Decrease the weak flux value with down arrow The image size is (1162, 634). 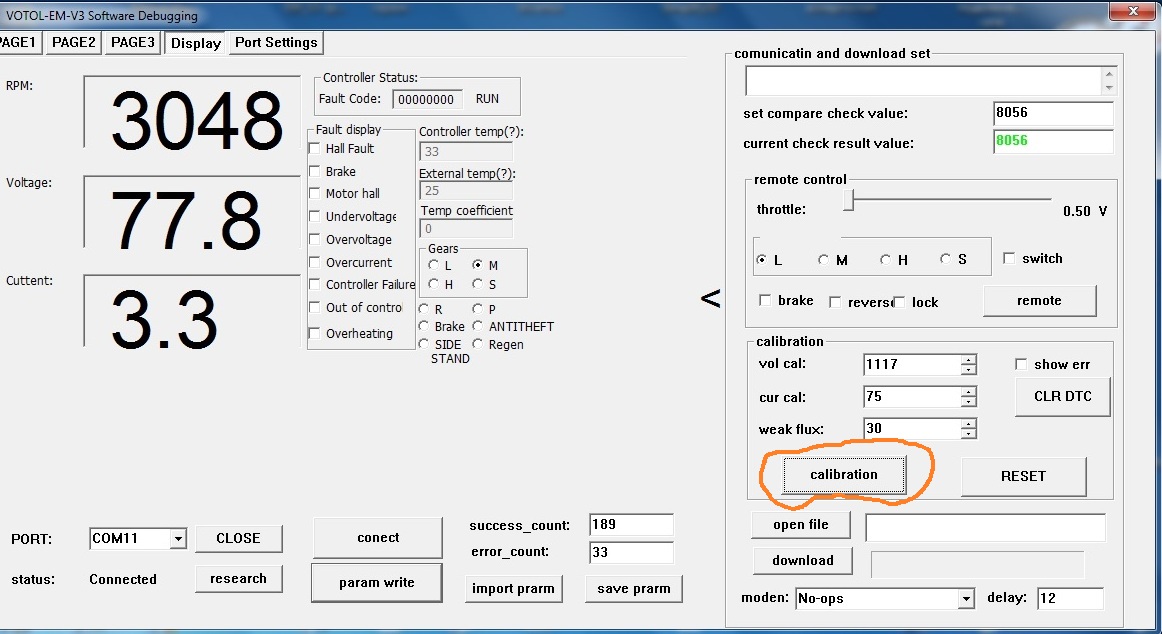coord(968,434)
